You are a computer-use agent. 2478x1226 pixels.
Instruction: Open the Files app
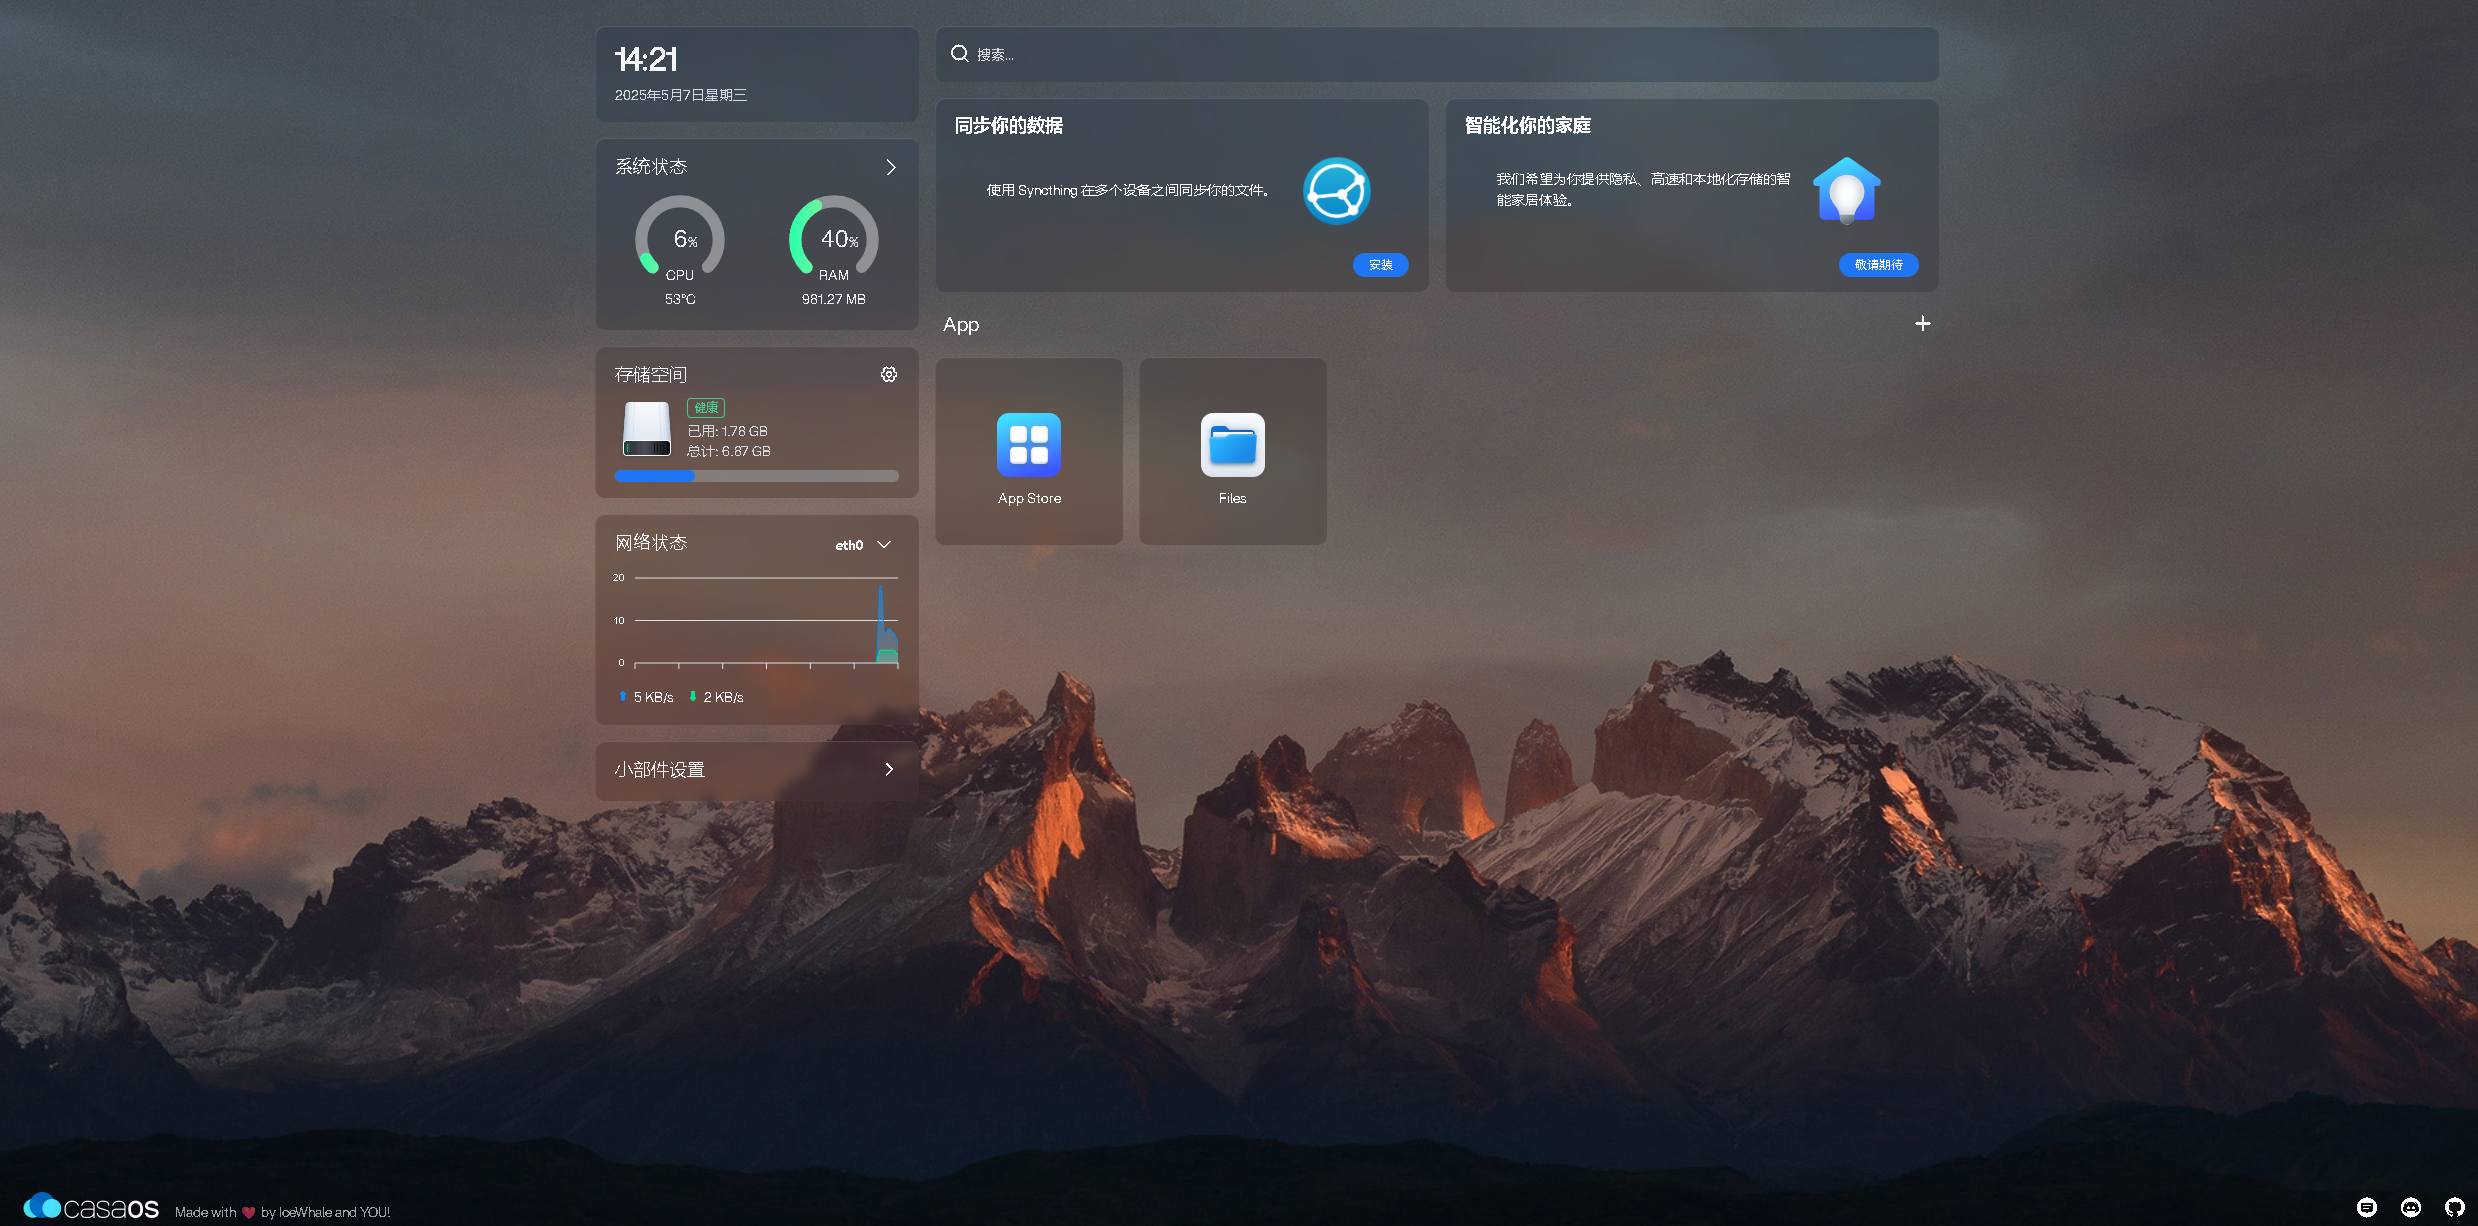point(1232,446)
